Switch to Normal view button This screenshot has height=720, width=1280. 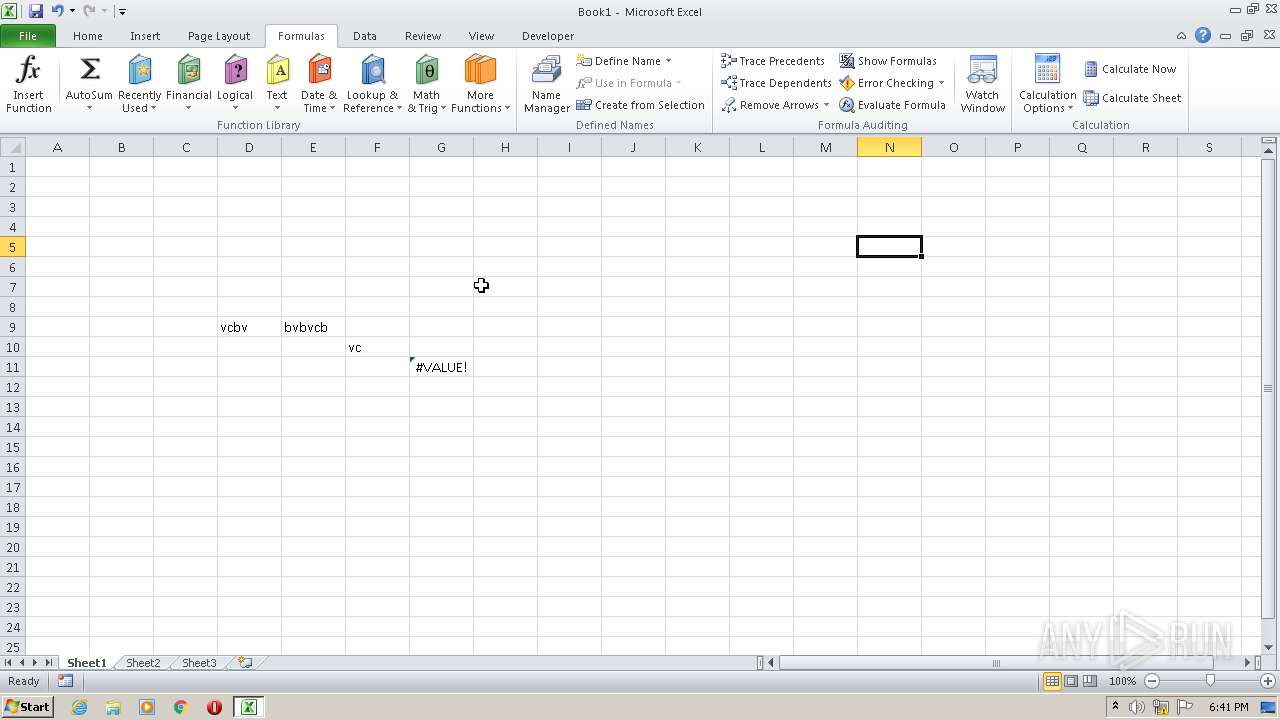[x=1052, y=681]
